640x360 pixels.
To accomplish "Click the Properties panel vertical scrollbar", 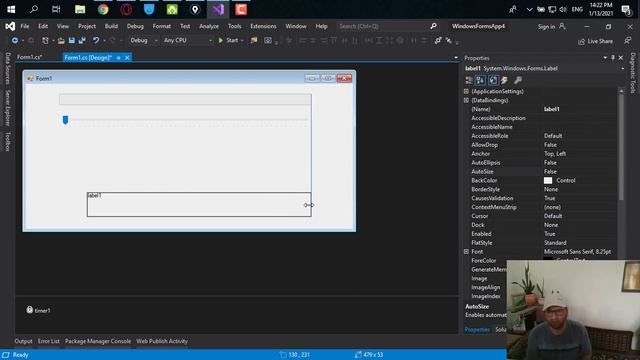I will point(621,147).
